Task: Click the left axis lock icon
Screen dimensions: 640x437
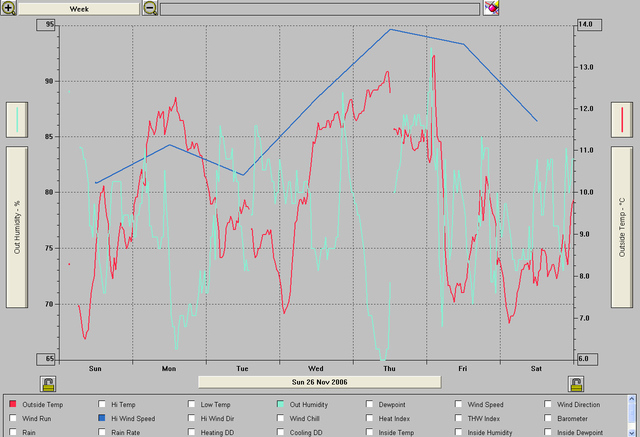Action: 48,384
